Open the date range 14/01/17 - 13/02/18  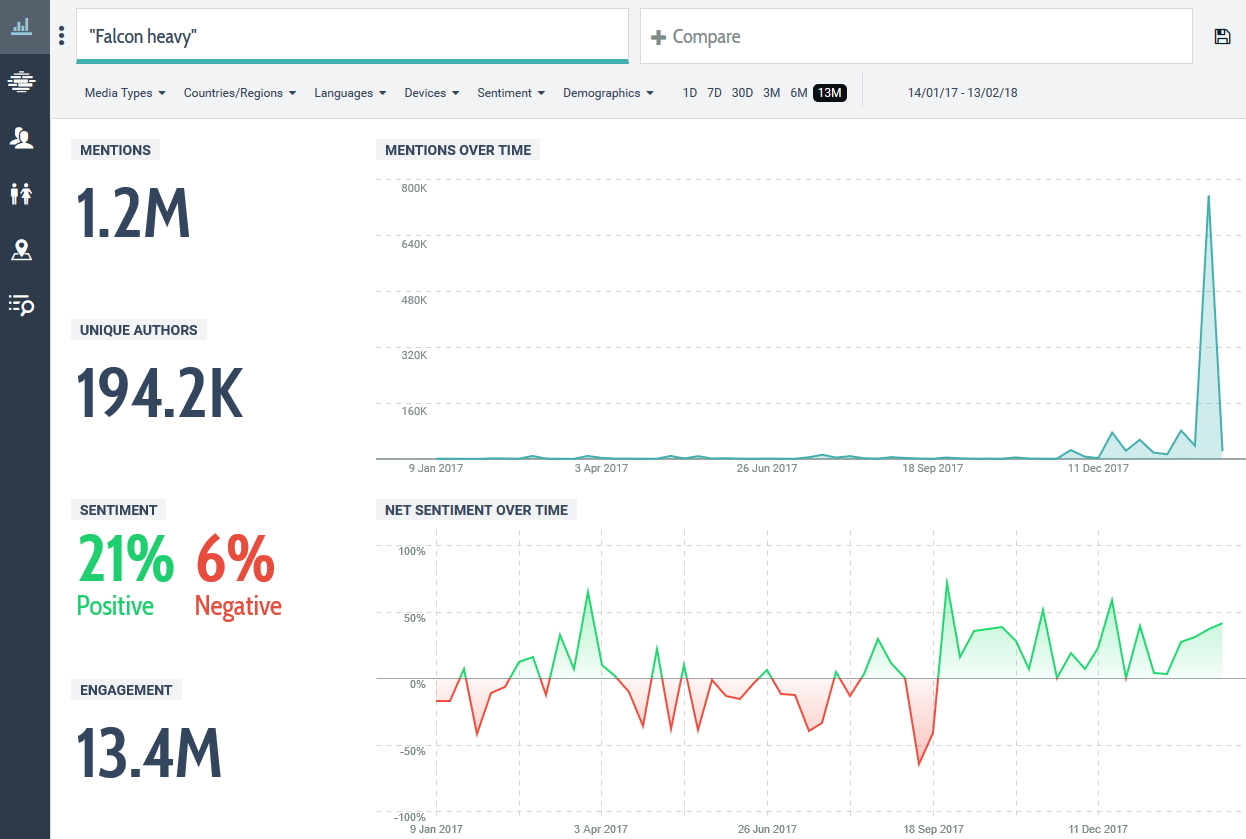962,93
